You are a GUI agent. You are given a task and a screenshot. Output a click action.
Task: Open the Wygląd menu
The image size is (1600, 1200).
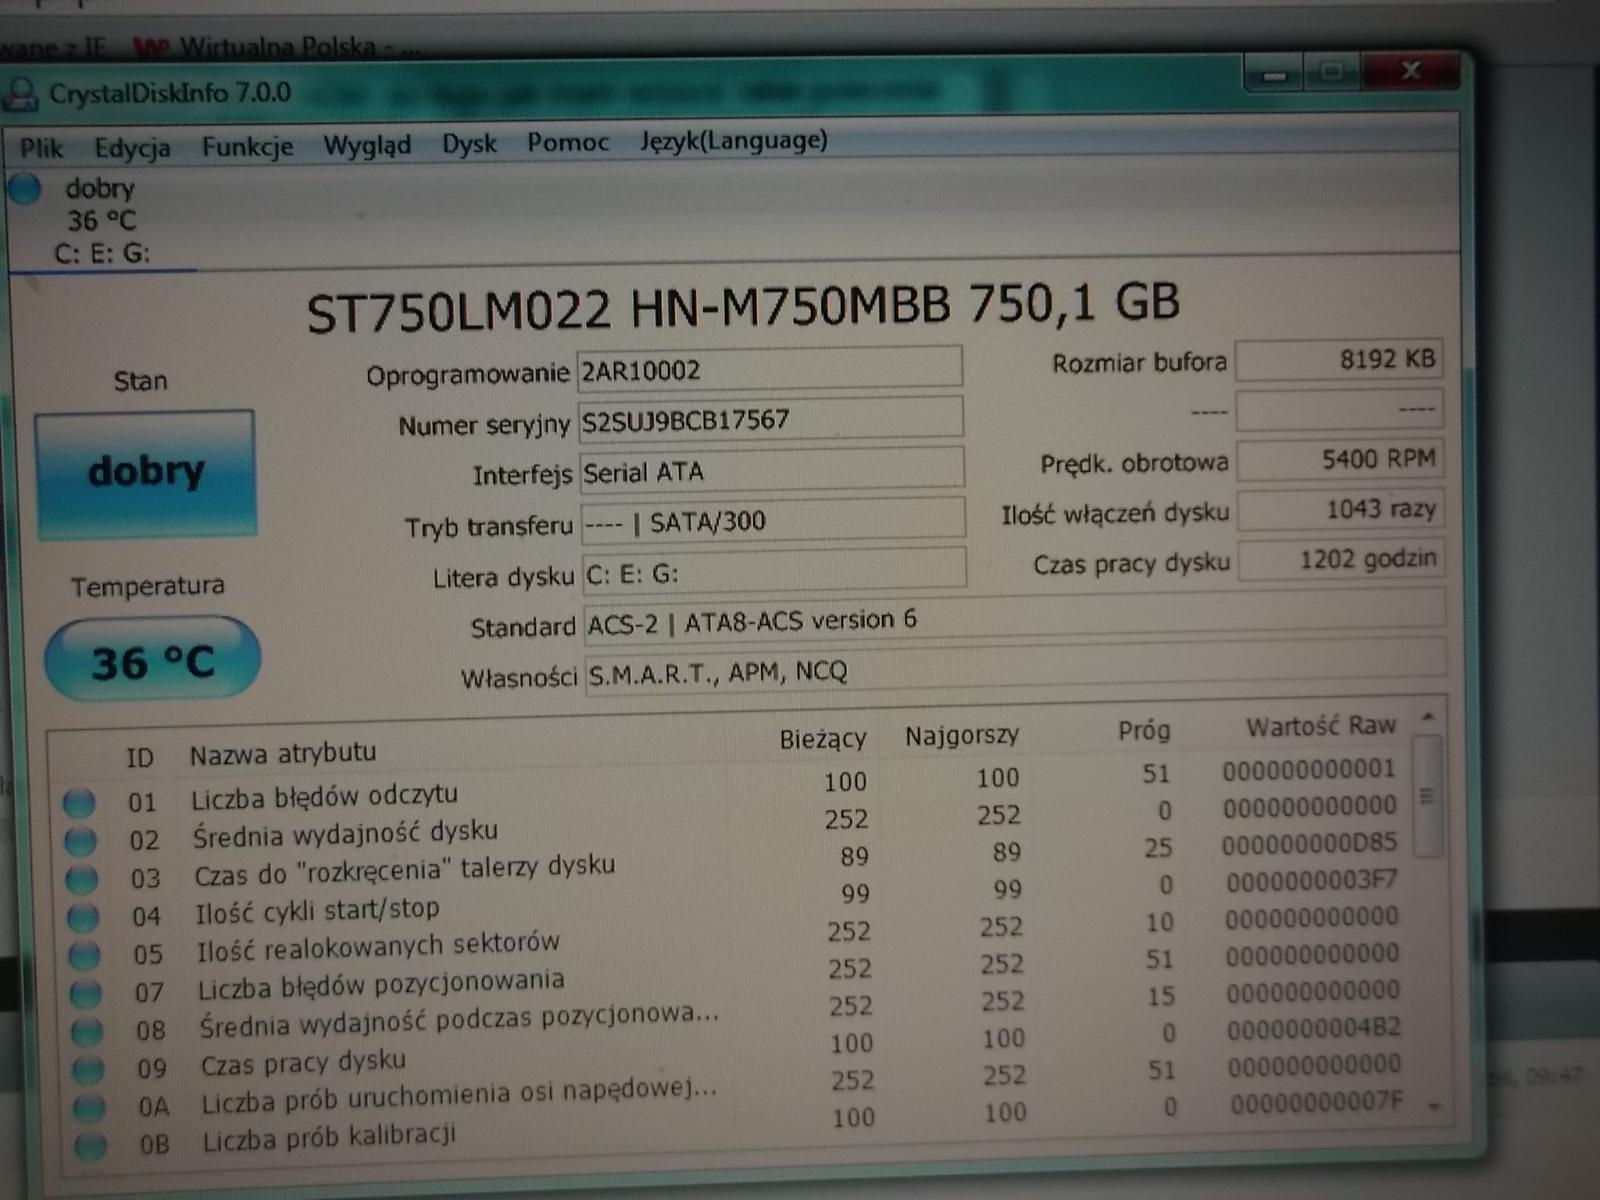(367, 146)
